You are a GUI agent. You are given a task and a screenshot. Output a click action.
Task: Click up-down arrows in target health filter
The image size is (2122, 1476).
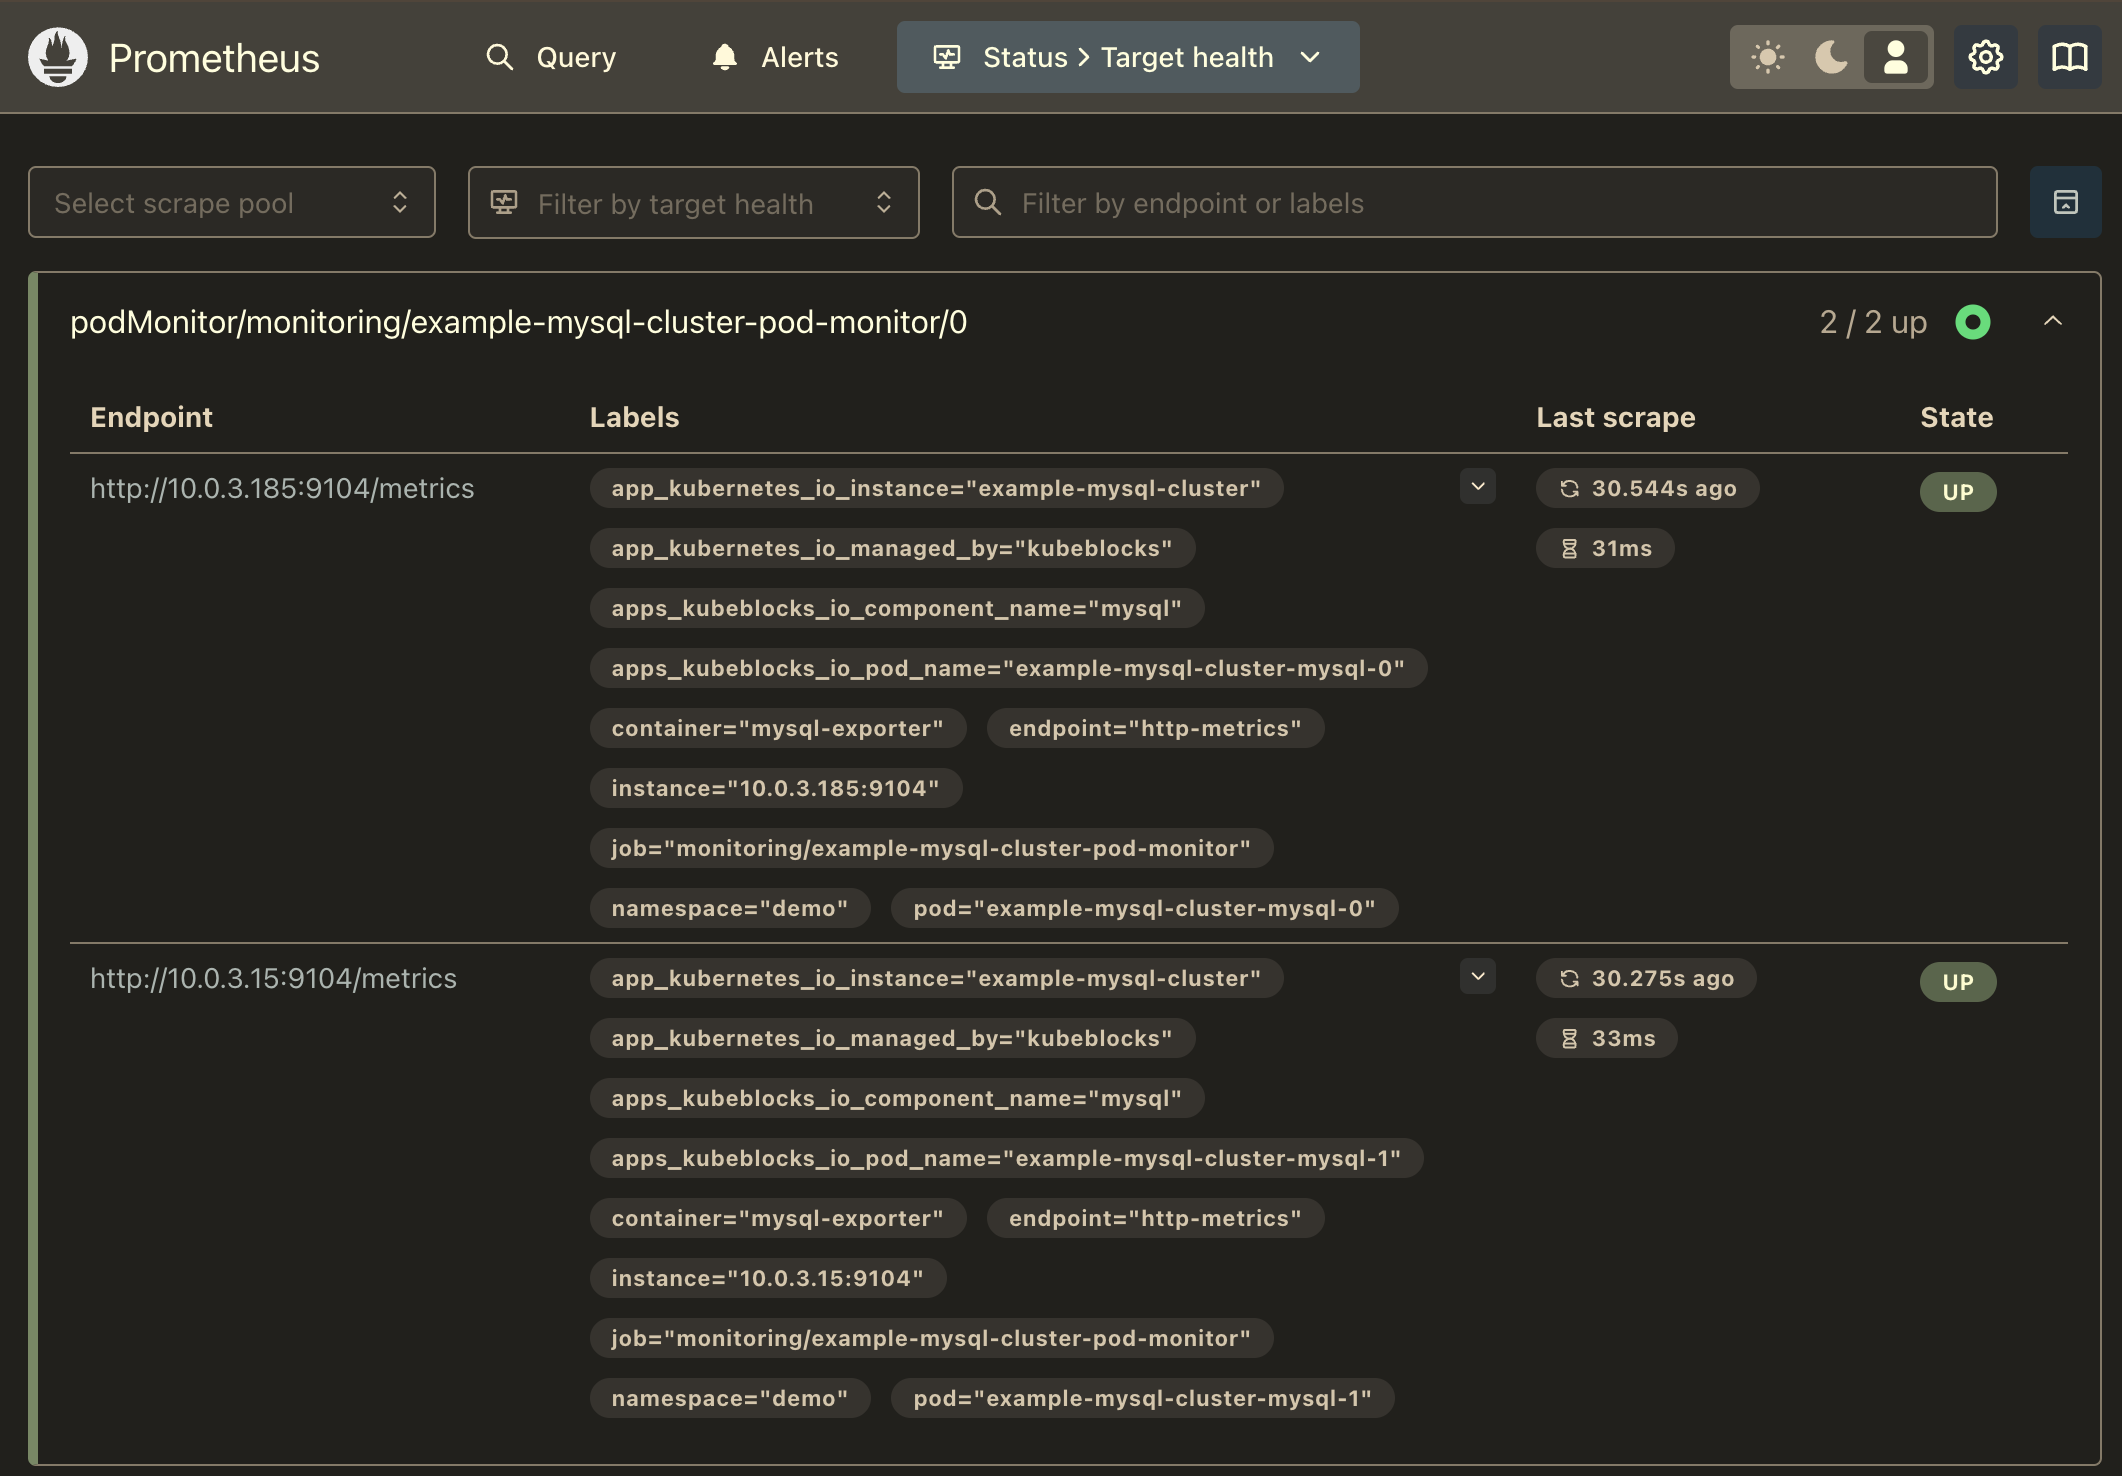point(884,202)
